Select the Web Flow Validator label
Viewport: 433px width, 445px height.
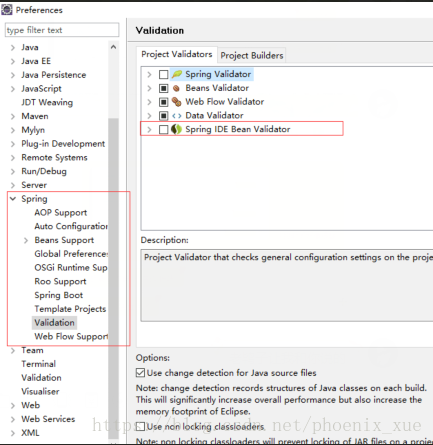click(x=225, y=102)
